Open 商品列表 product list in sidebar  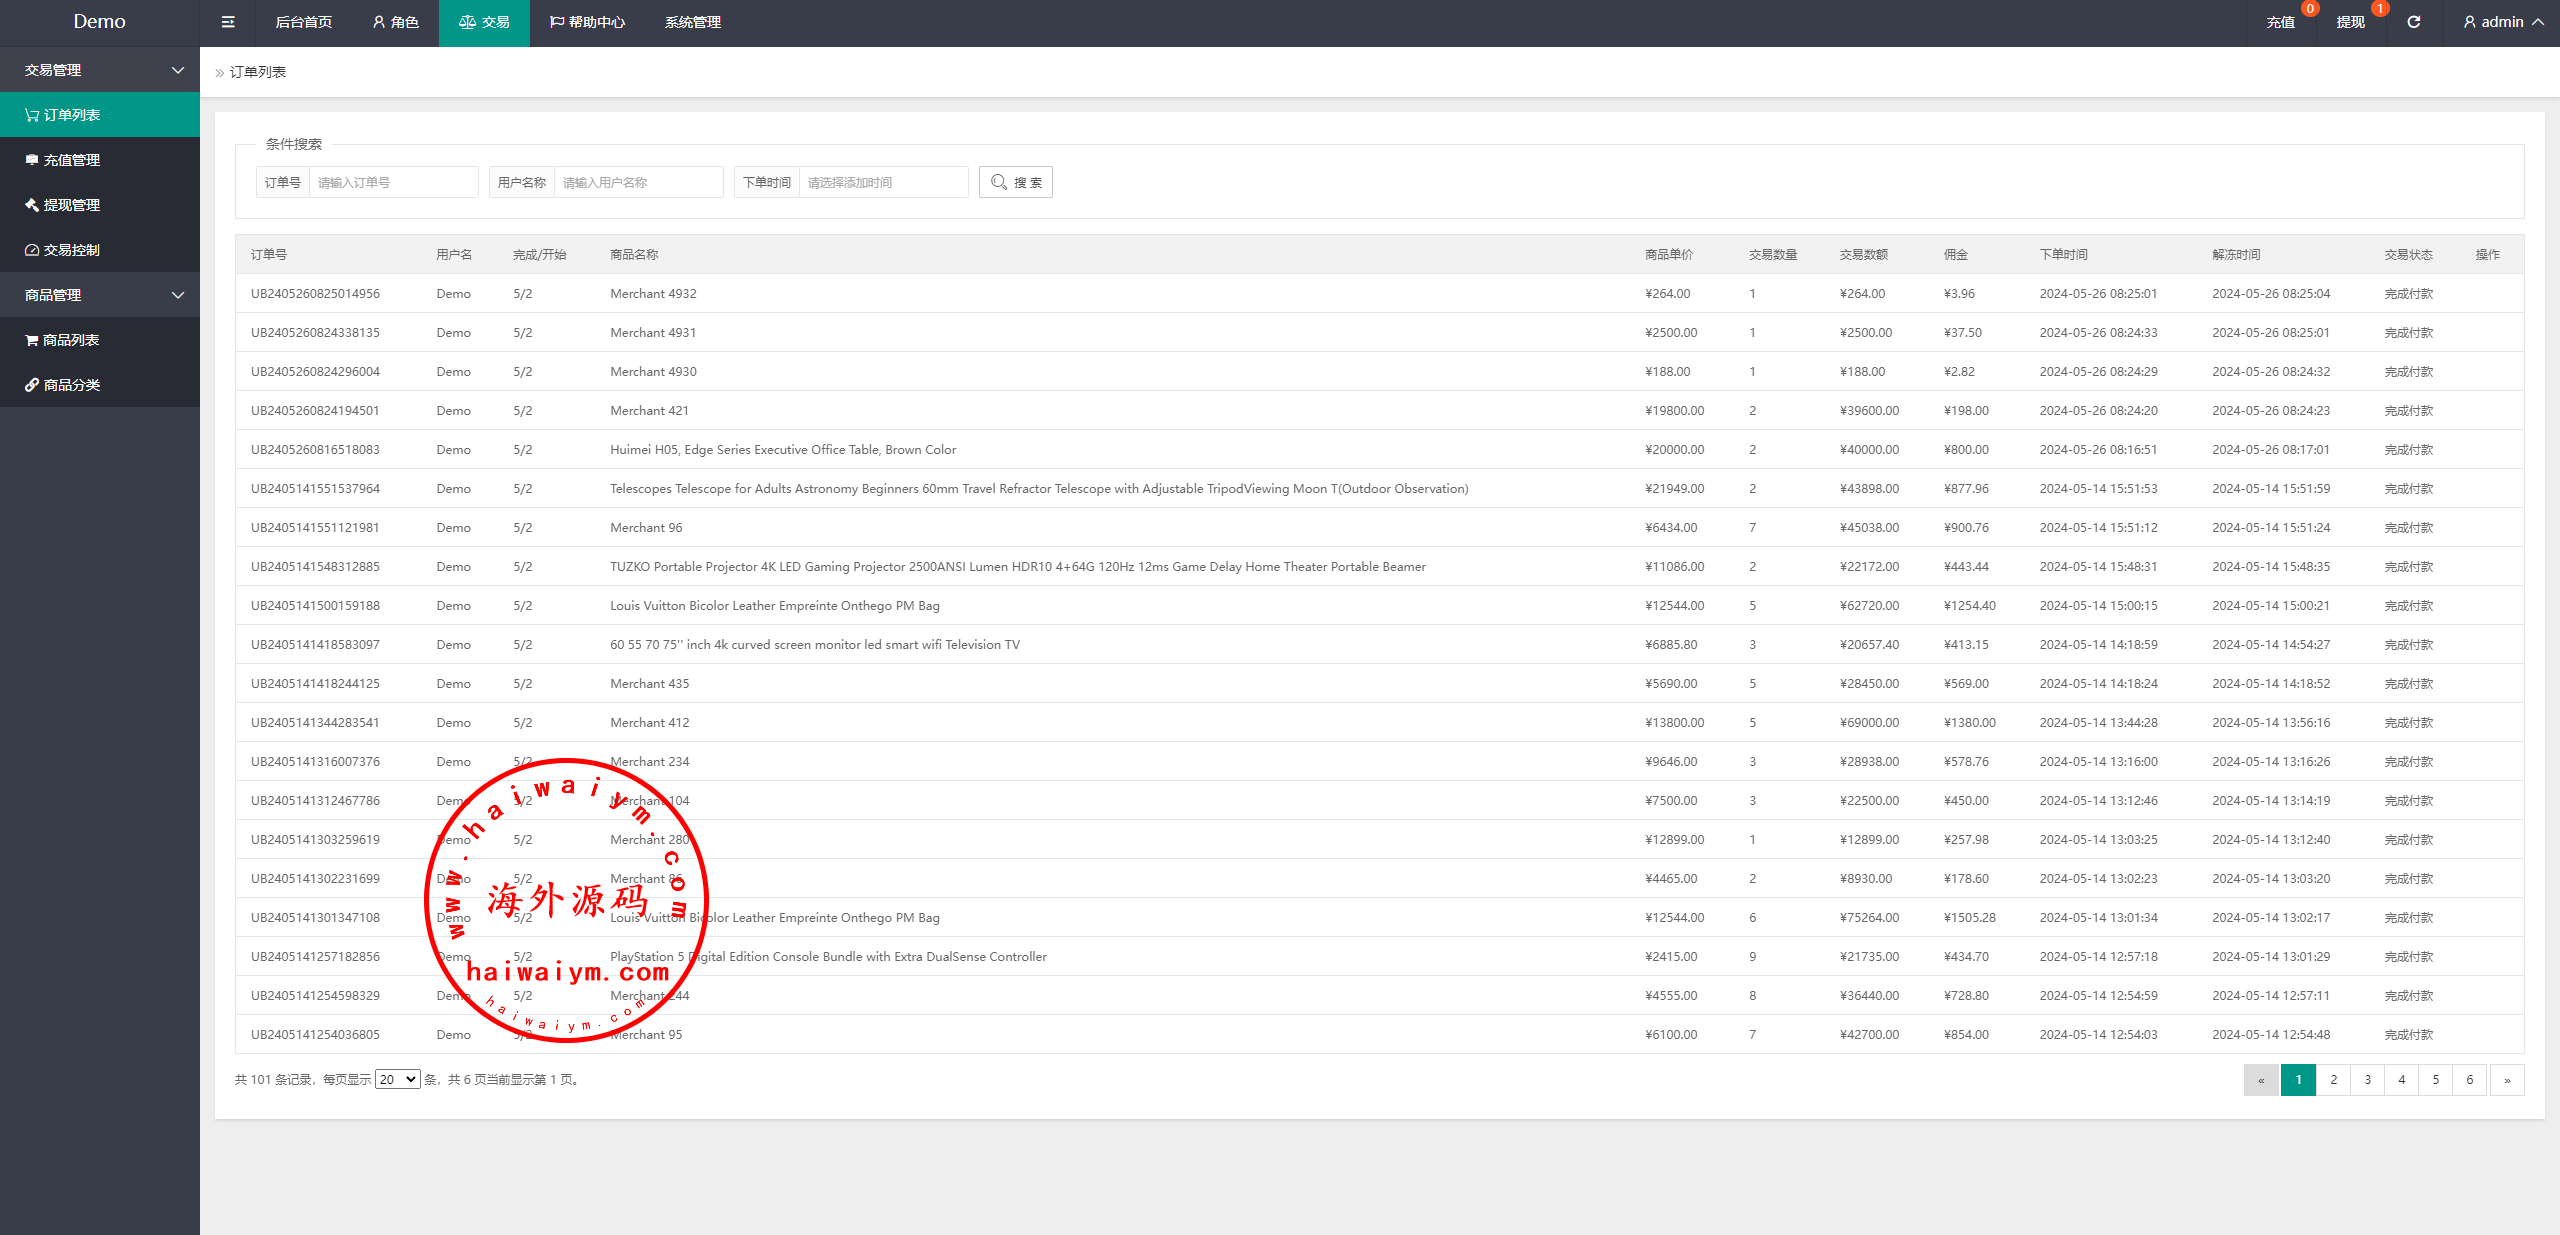70,340
